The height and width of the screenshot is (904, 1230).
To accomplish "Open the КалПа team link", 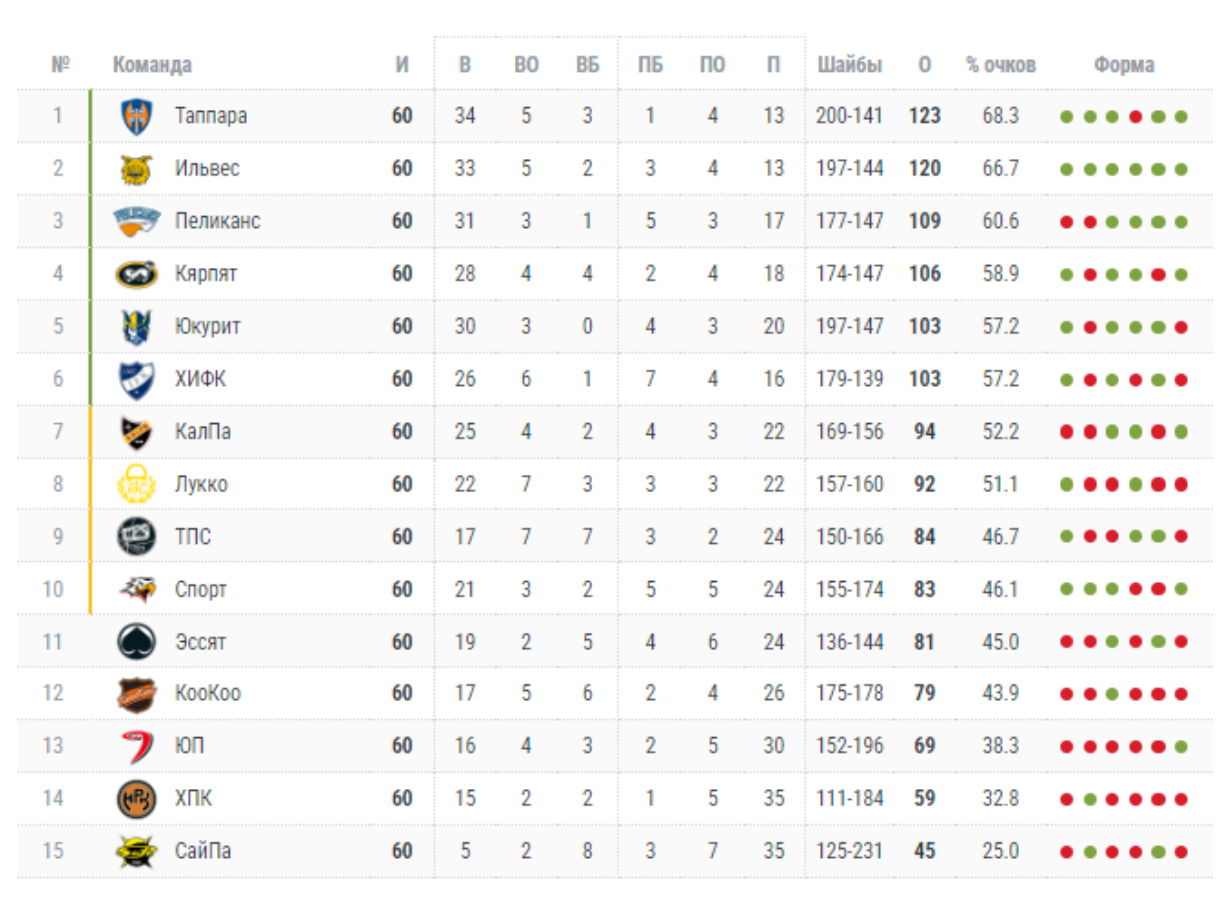I will [203, 432].
